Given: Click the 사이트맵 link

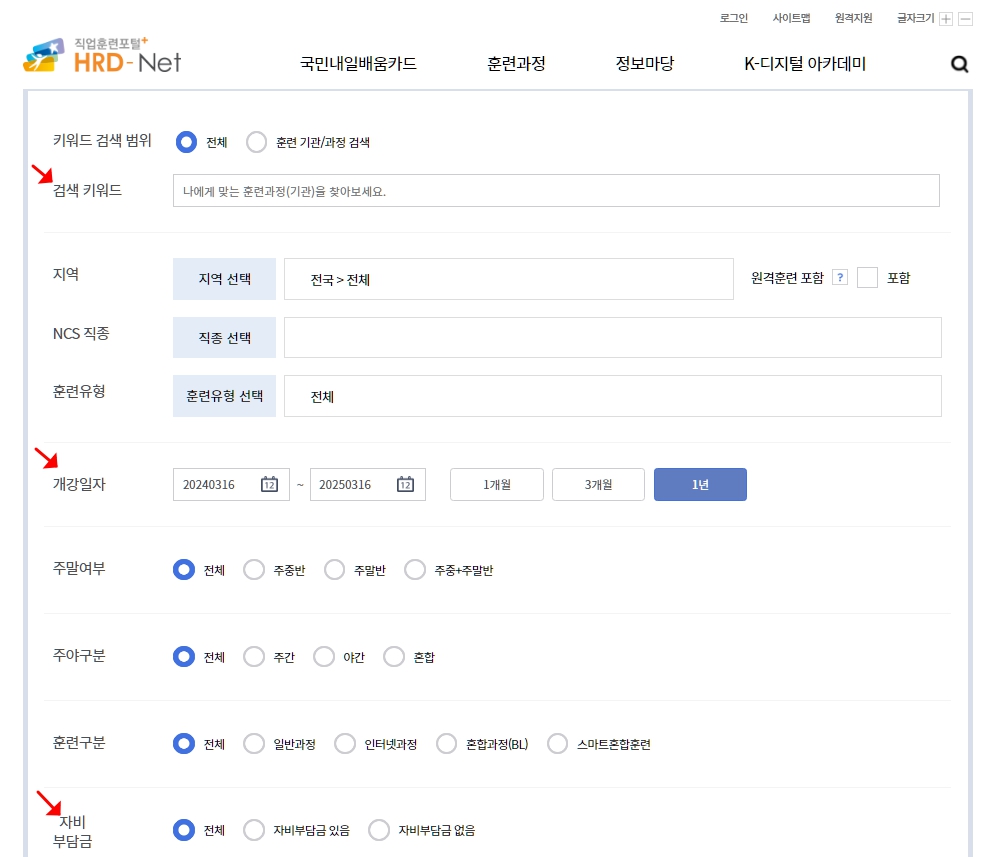Looking at the screenshot, I should click(x=793, y=18).
